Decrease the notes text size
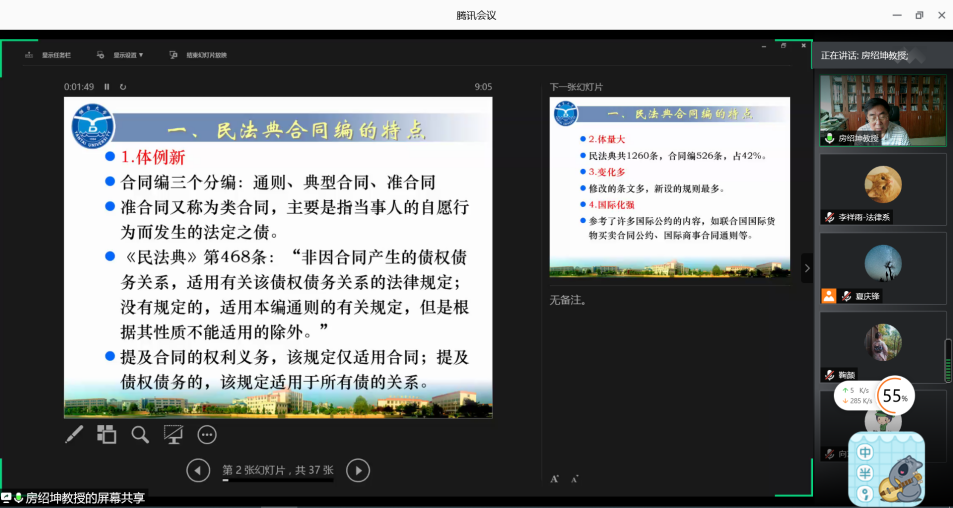The width and height of the screenshot is (953, 508). pyautogui.click(x=574, y=480)
